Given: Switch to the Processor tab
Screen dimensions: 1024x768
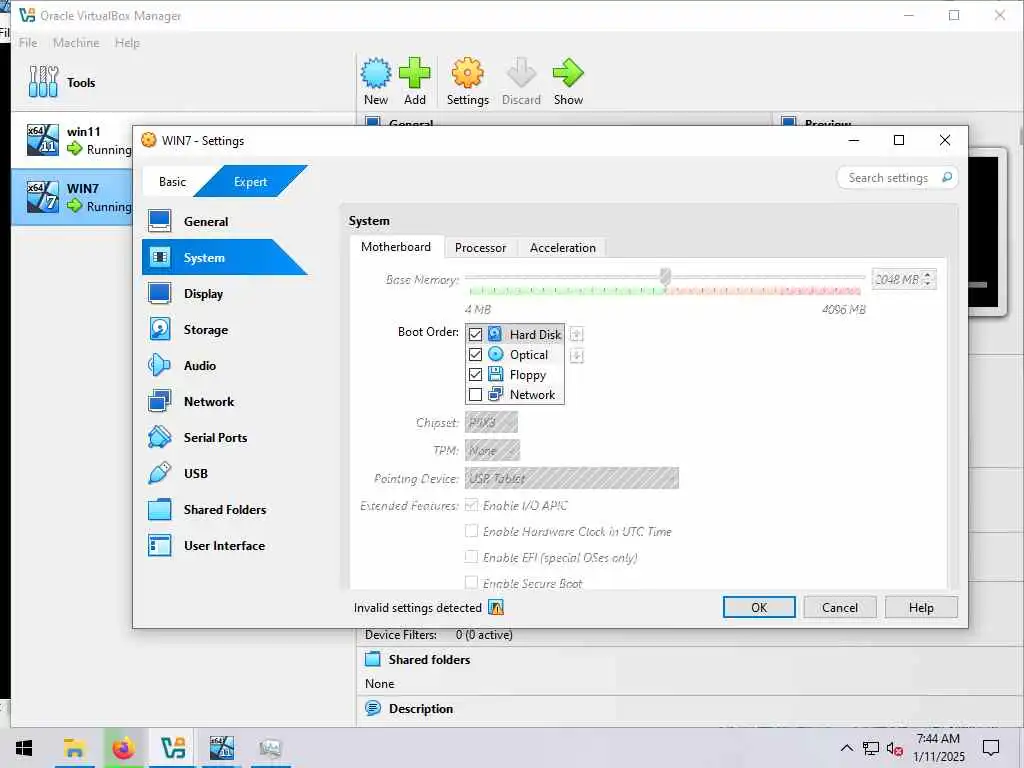Looking at the screenshot, I should [480, 248].
